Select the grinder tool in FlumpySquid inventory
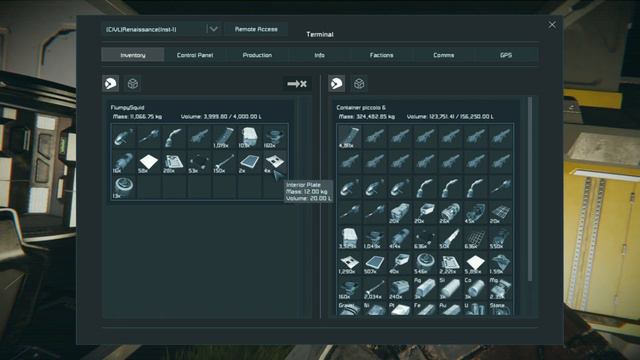 (x=124, y=137)
